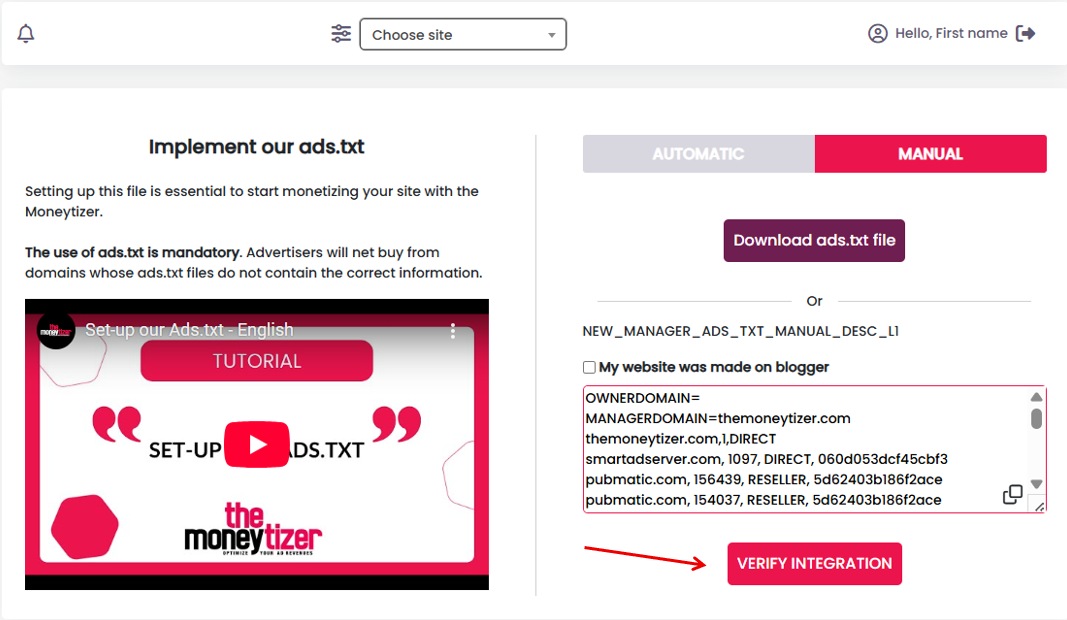Click inside the ads.txt text area
The width and height of the screenshot is (1067, 620).
point(806,449)
